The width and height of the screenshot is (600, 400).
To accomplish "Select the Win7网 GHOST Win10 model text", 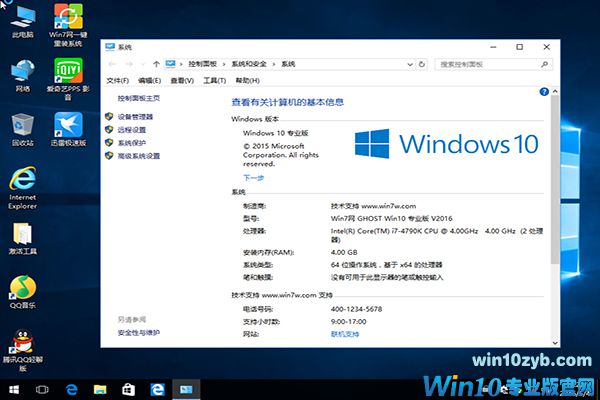I will tap(391, 219).
